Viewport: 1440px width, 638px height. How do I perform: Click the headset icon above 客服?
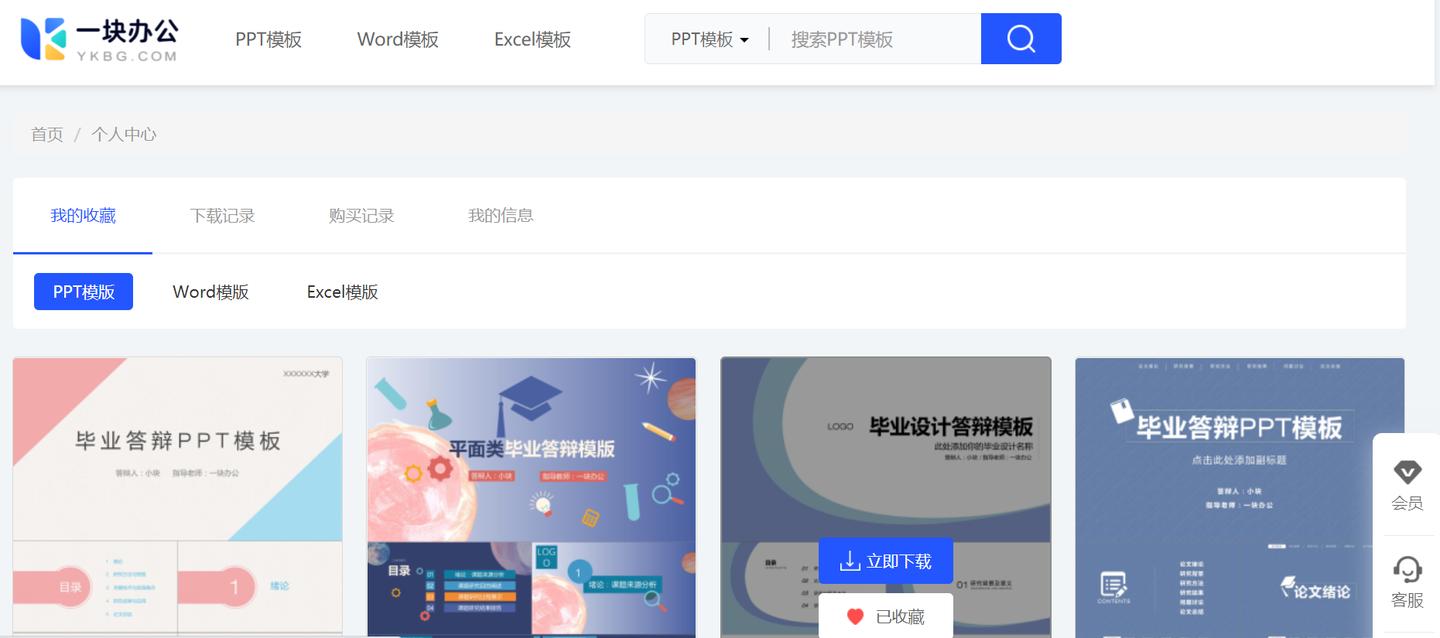pyautogui.click(x=1407, y=570)
